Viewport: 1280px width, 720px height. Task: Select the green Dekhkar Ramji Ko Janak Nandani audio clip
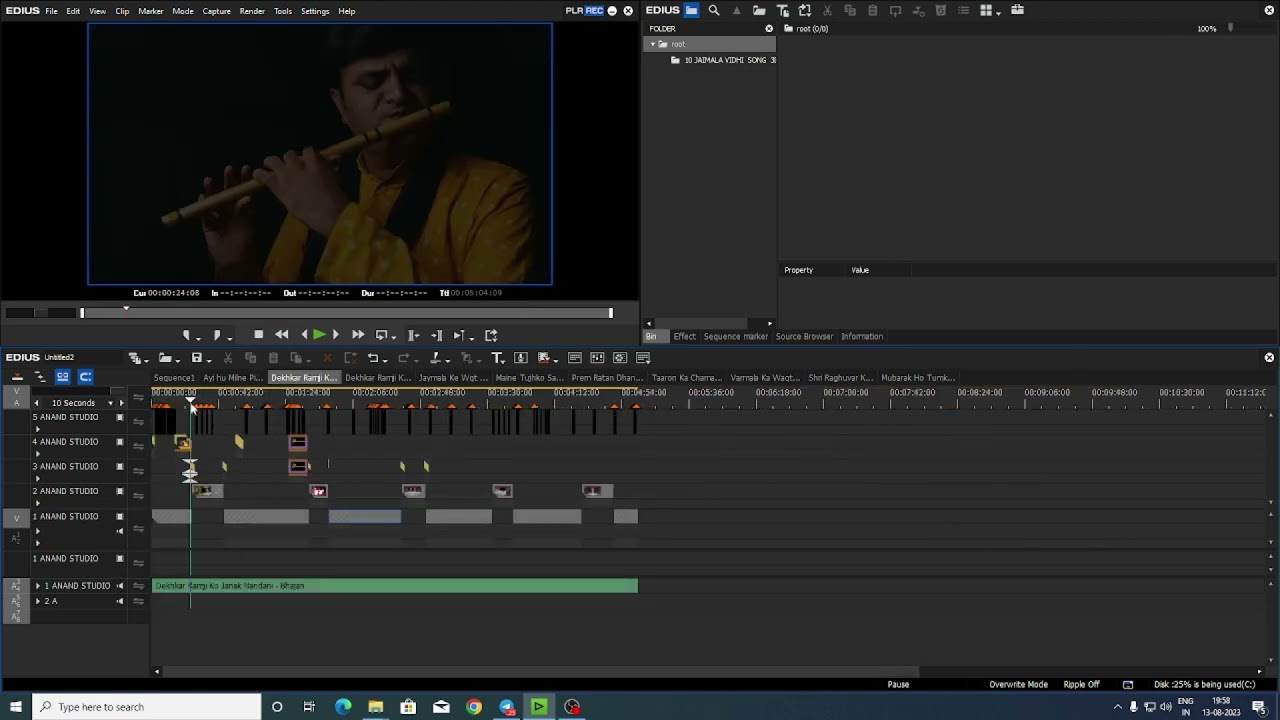click(395, 586)
